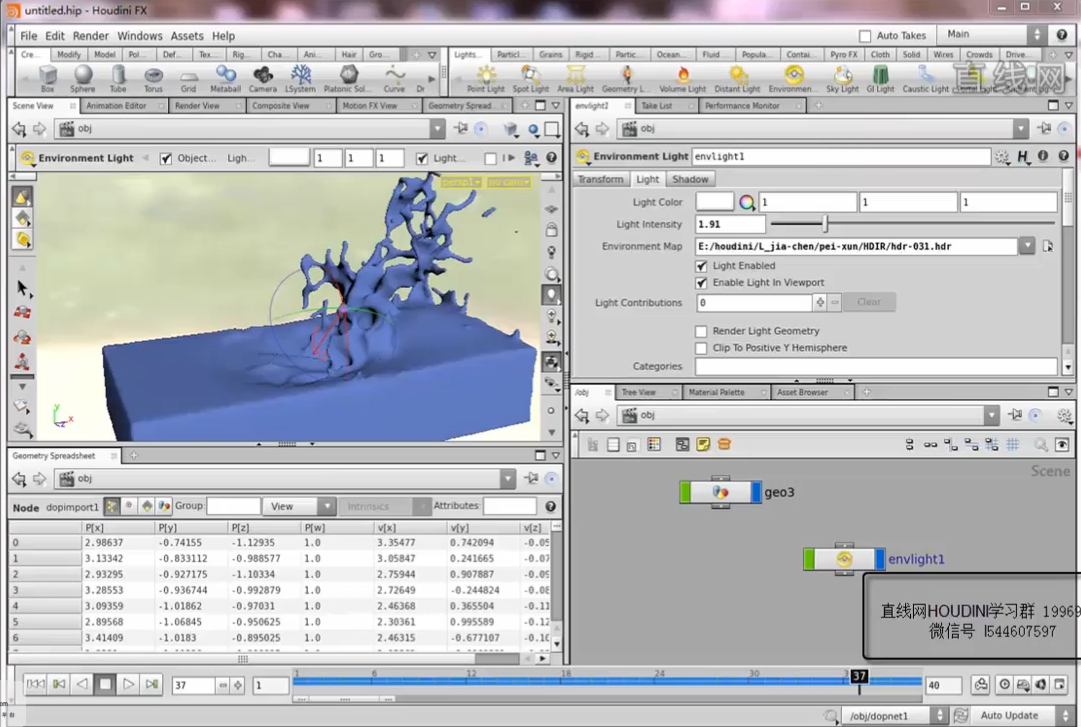Create a Sphere from the shelf
This screenshot has width=1081, height=727.
[83, 78]
